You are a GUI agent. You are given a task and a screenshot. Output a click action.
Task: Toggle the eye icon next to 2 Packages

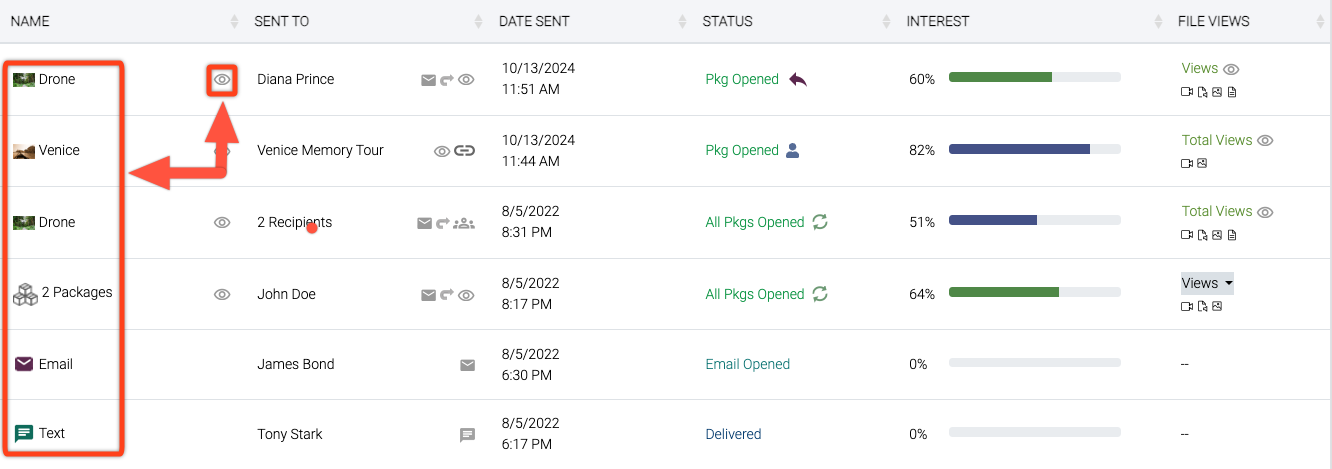coord(222,294)
